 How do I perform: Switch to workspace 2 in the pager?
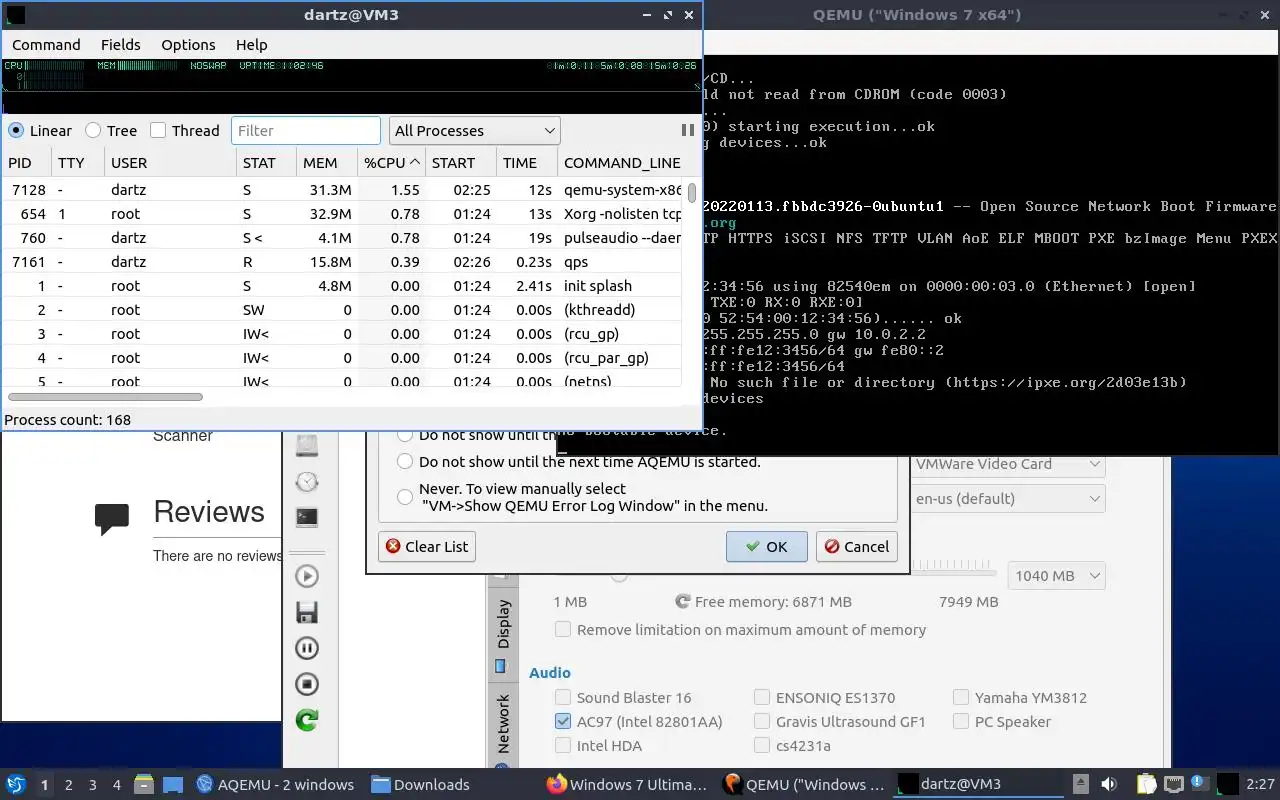coord(68,785)
